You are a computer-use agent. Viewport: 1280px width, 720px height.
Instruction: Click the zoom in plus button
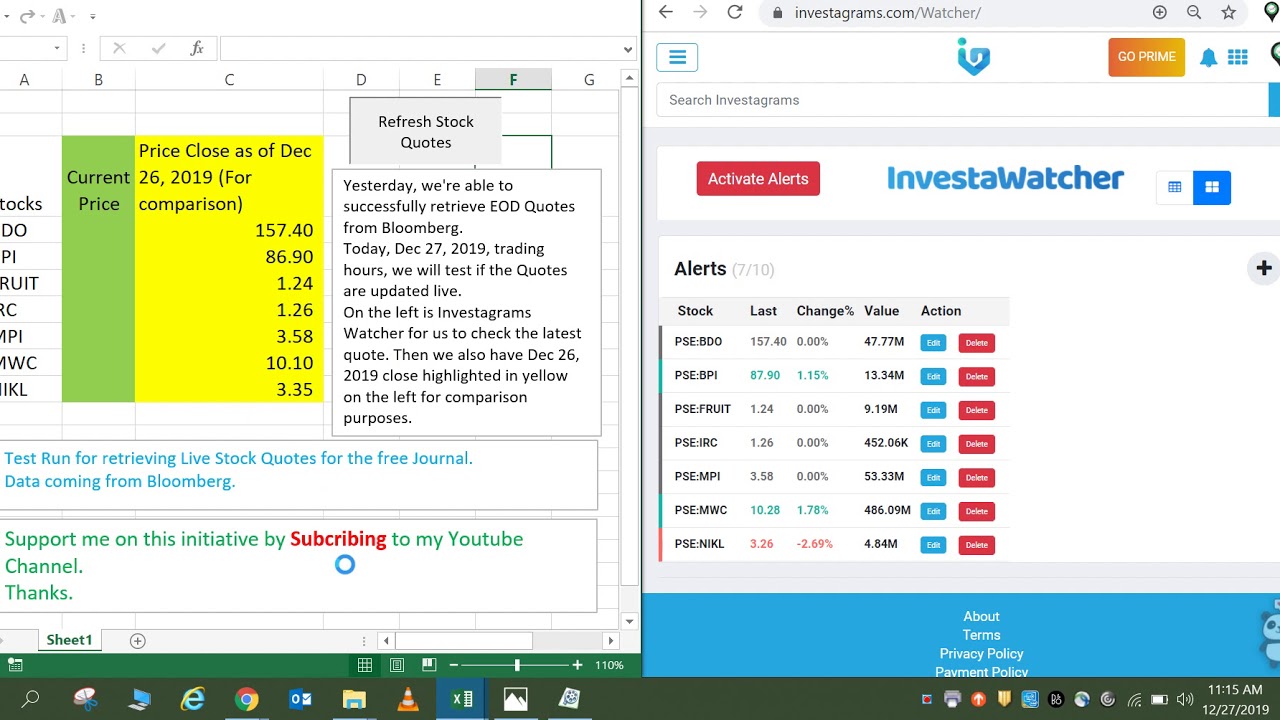577,665
